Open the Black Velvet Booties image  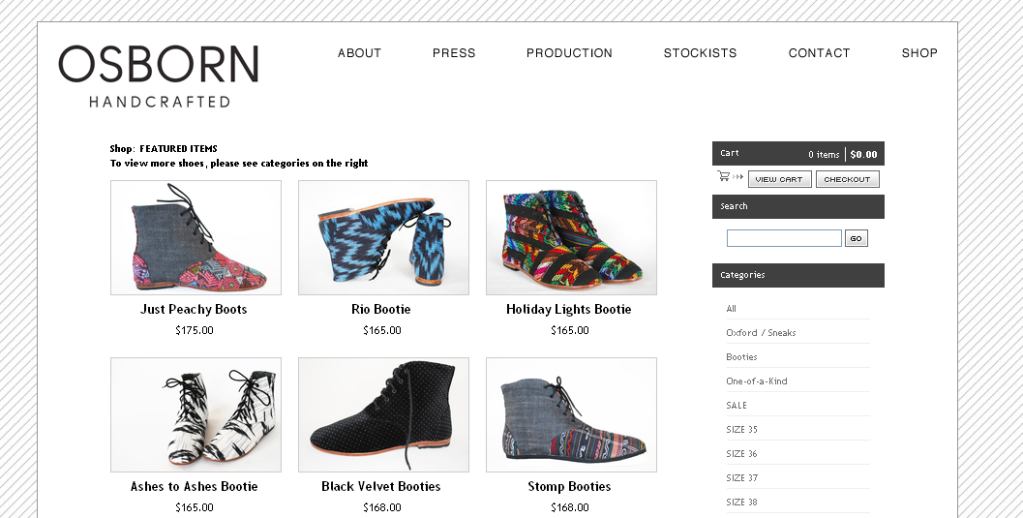[383, 415]
